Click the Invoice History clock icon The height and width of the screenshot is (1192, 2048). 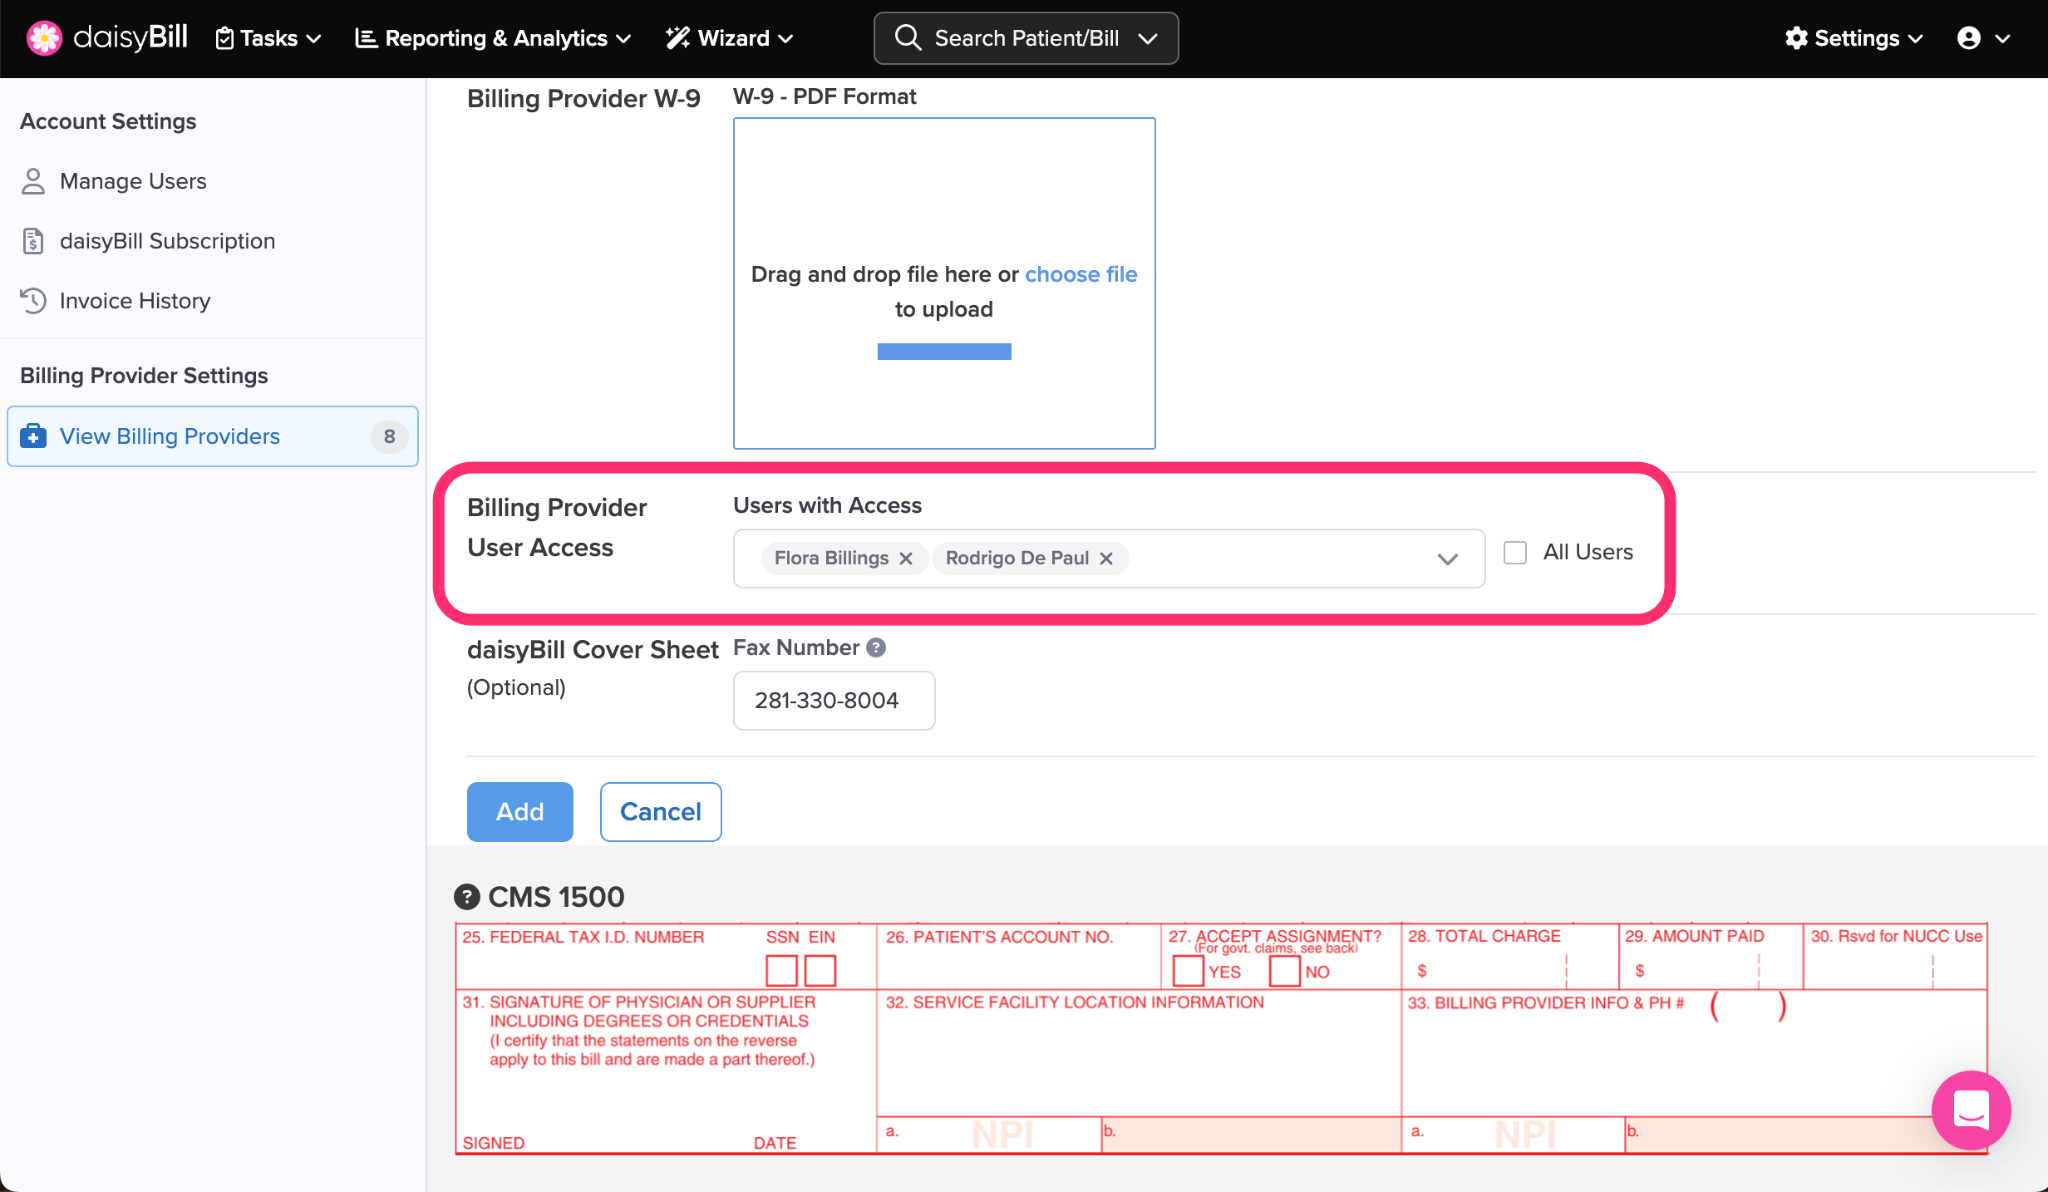click(34, 301)
